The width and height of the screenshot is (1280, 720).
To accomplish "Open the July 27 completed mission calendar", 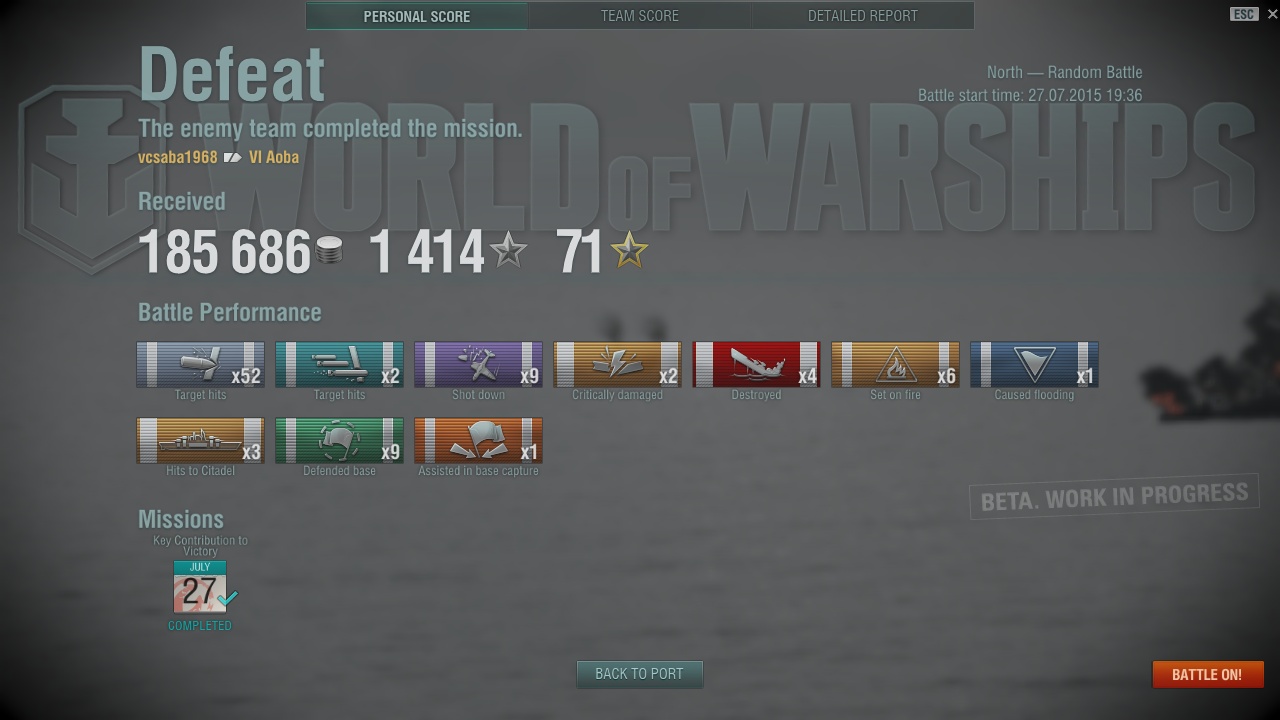I will click(200, 587).
